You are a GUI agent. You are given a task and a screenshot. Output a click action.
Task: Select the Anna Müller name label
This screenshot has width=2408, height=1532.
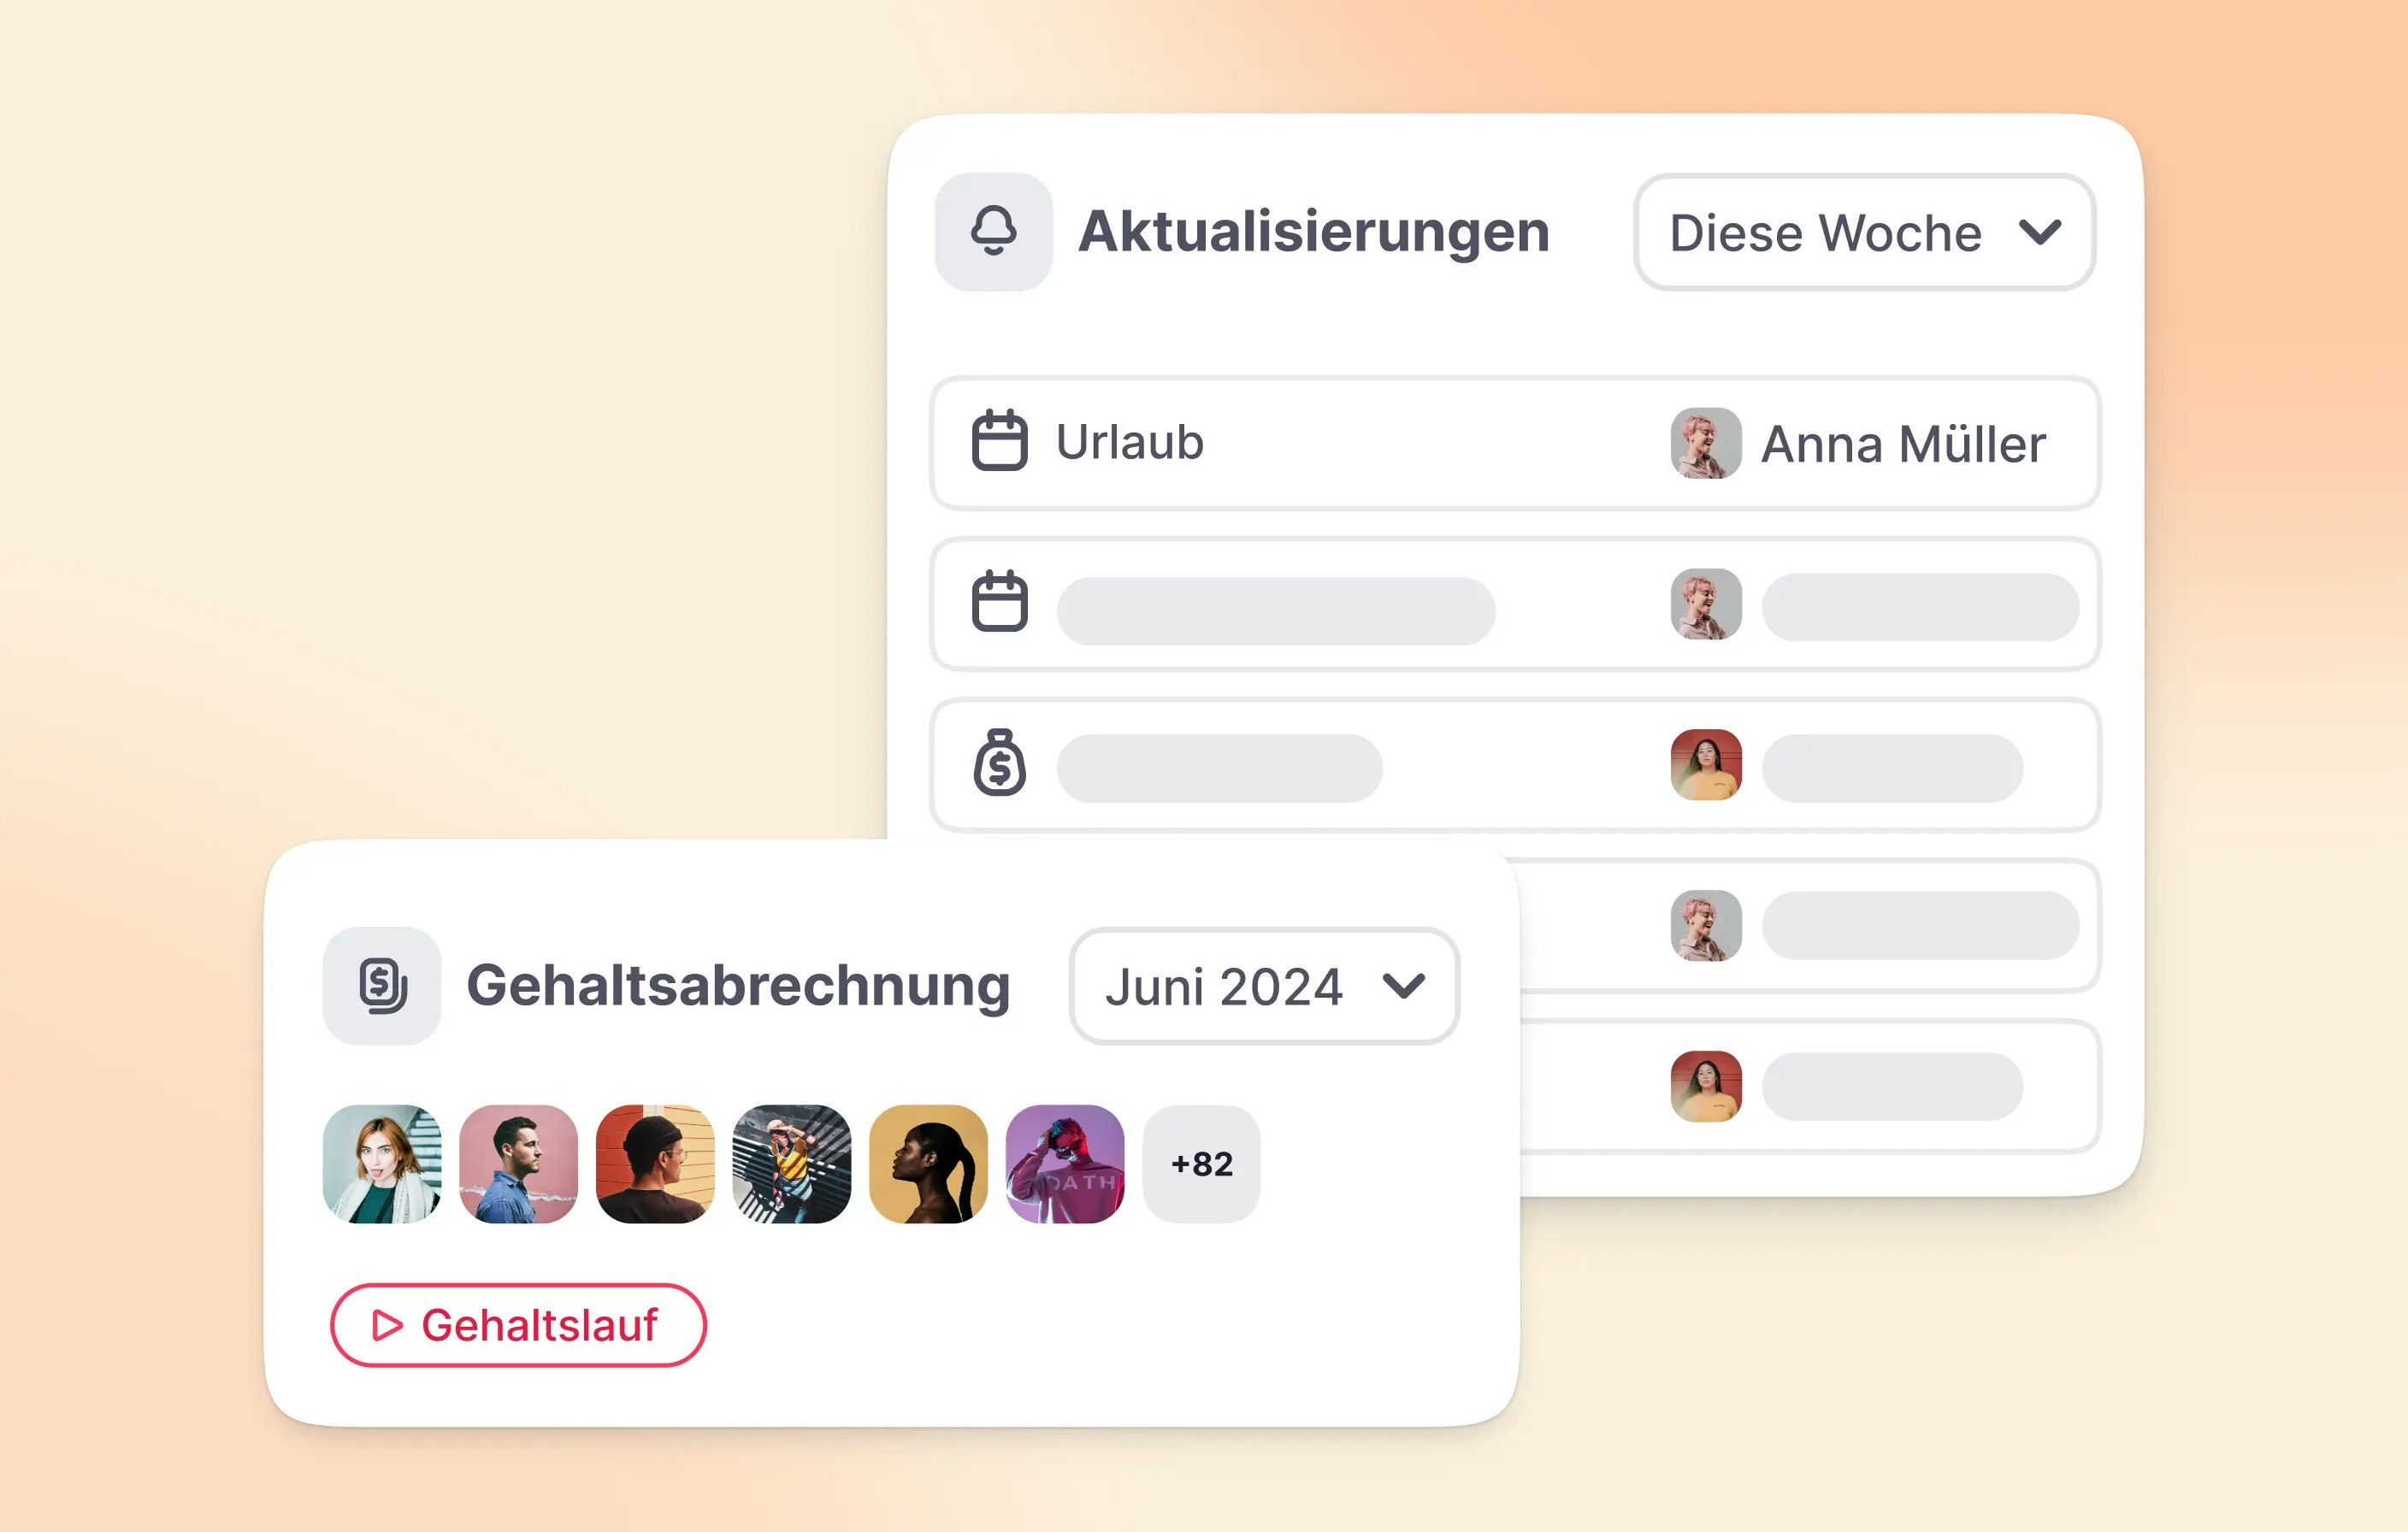point(1903,444)
